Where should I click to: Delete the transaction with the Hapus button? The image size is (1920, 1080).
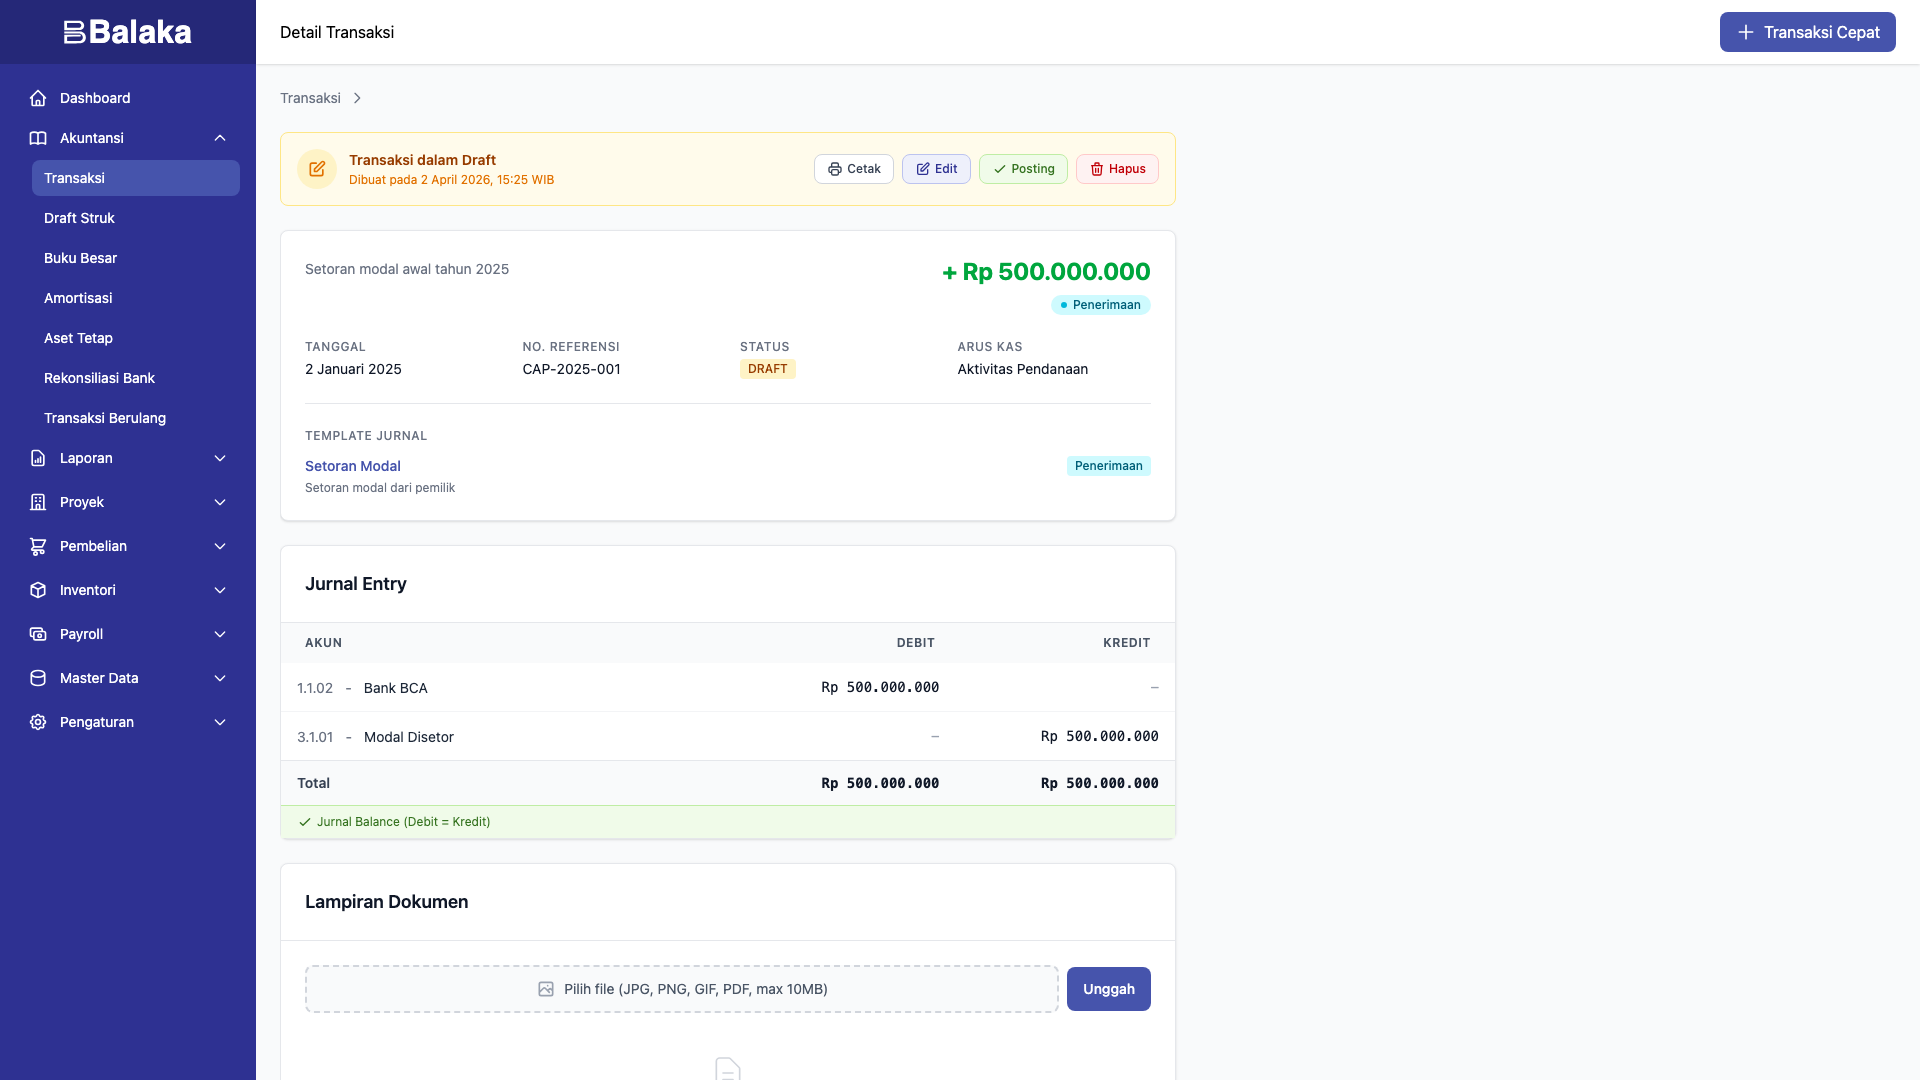[1117, 169]
